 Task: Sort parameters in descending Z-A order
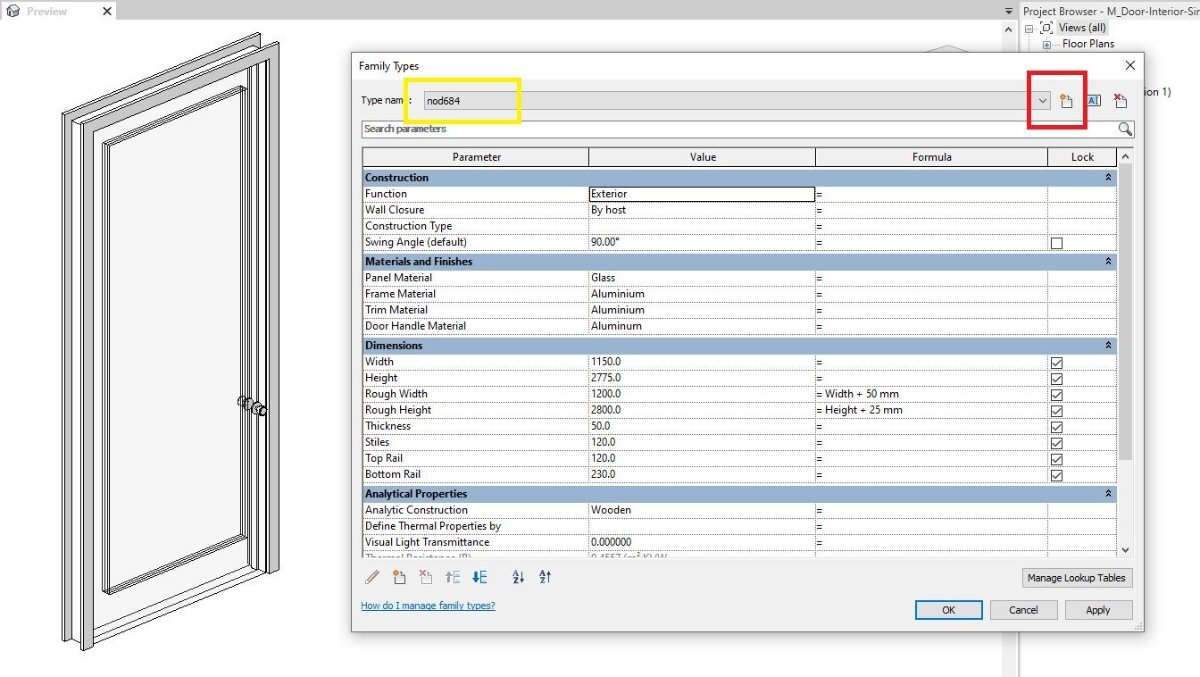point(545,577)
